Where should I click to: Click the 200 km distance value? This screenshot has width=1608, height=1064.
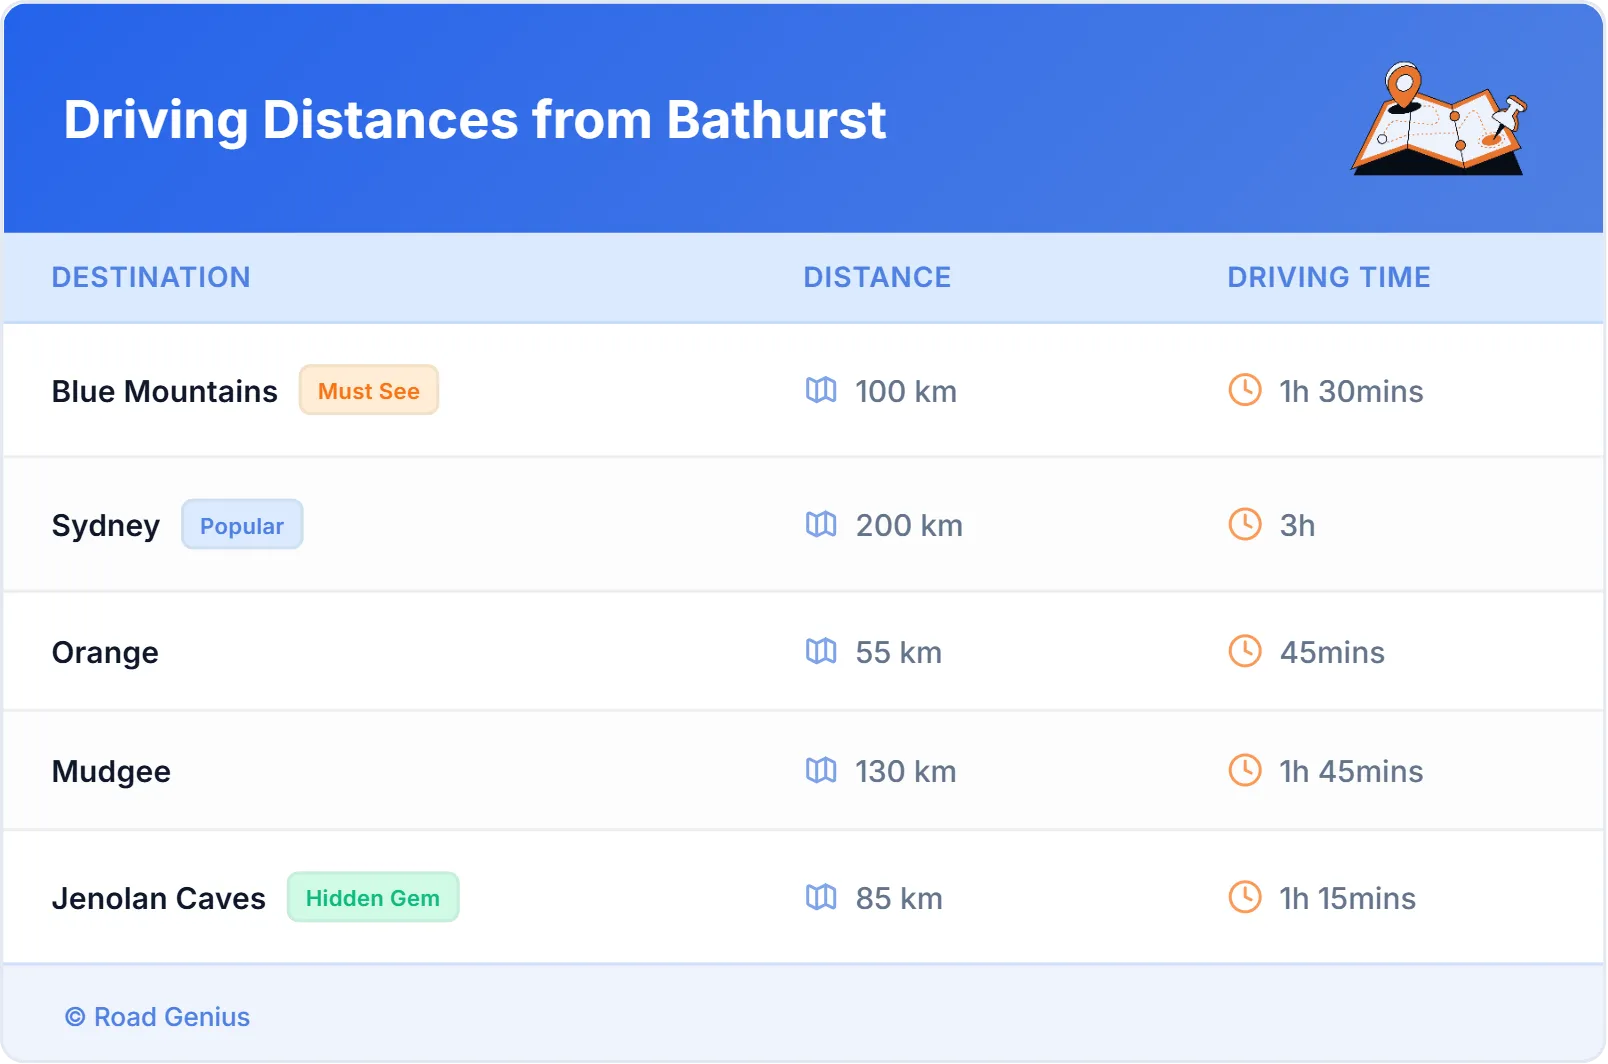pos(909,525)
